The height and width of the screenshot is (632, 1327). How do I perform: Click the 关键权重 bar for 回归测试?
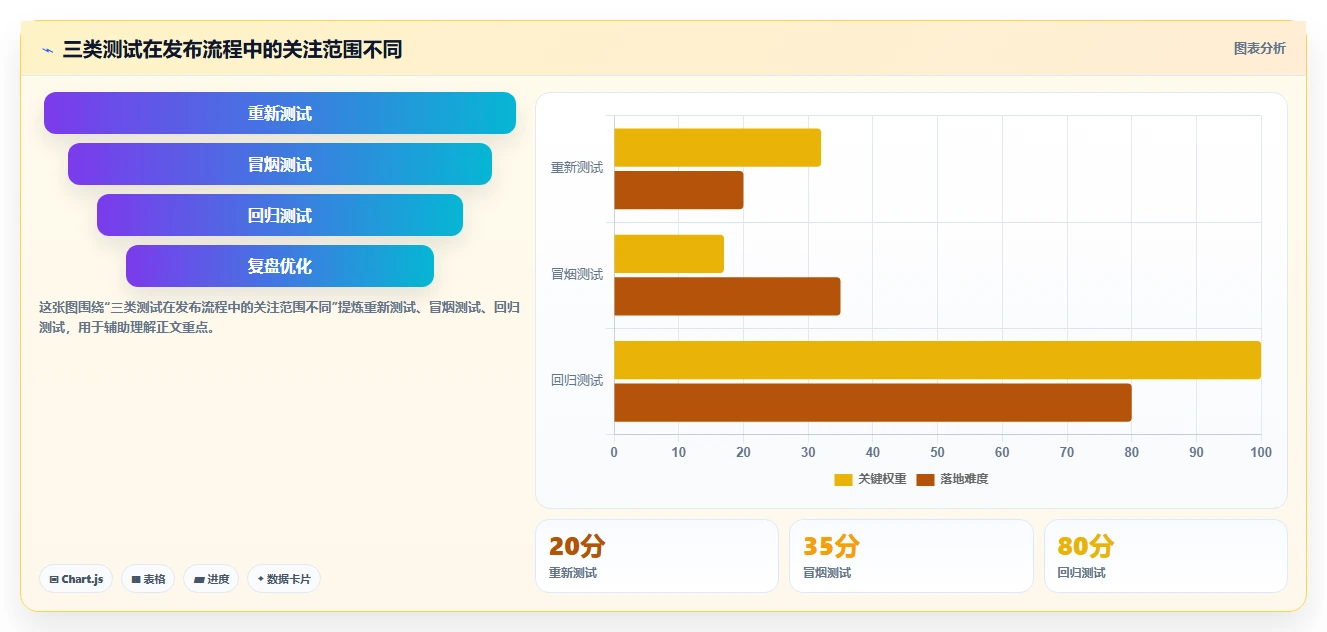pyautogui.click(x=937, y=360)
